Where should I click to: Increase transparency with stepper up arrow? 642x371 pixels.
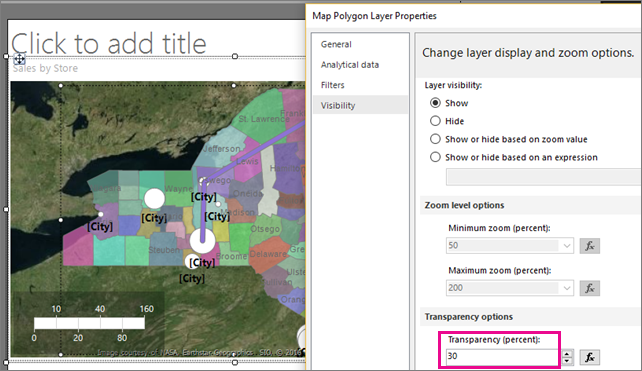pos(567,353)
